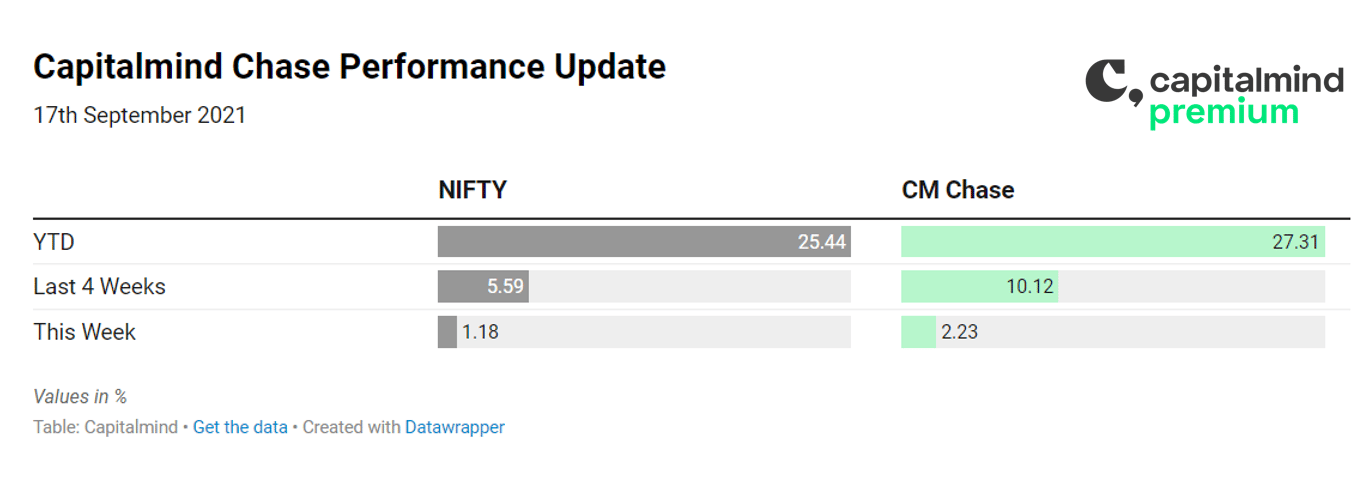Click the 'Values in %' note

click(x=80, y=397)
